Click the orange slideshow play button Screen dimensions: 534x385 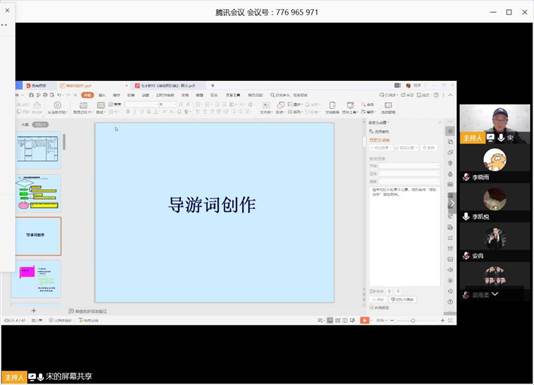point(364,320)
